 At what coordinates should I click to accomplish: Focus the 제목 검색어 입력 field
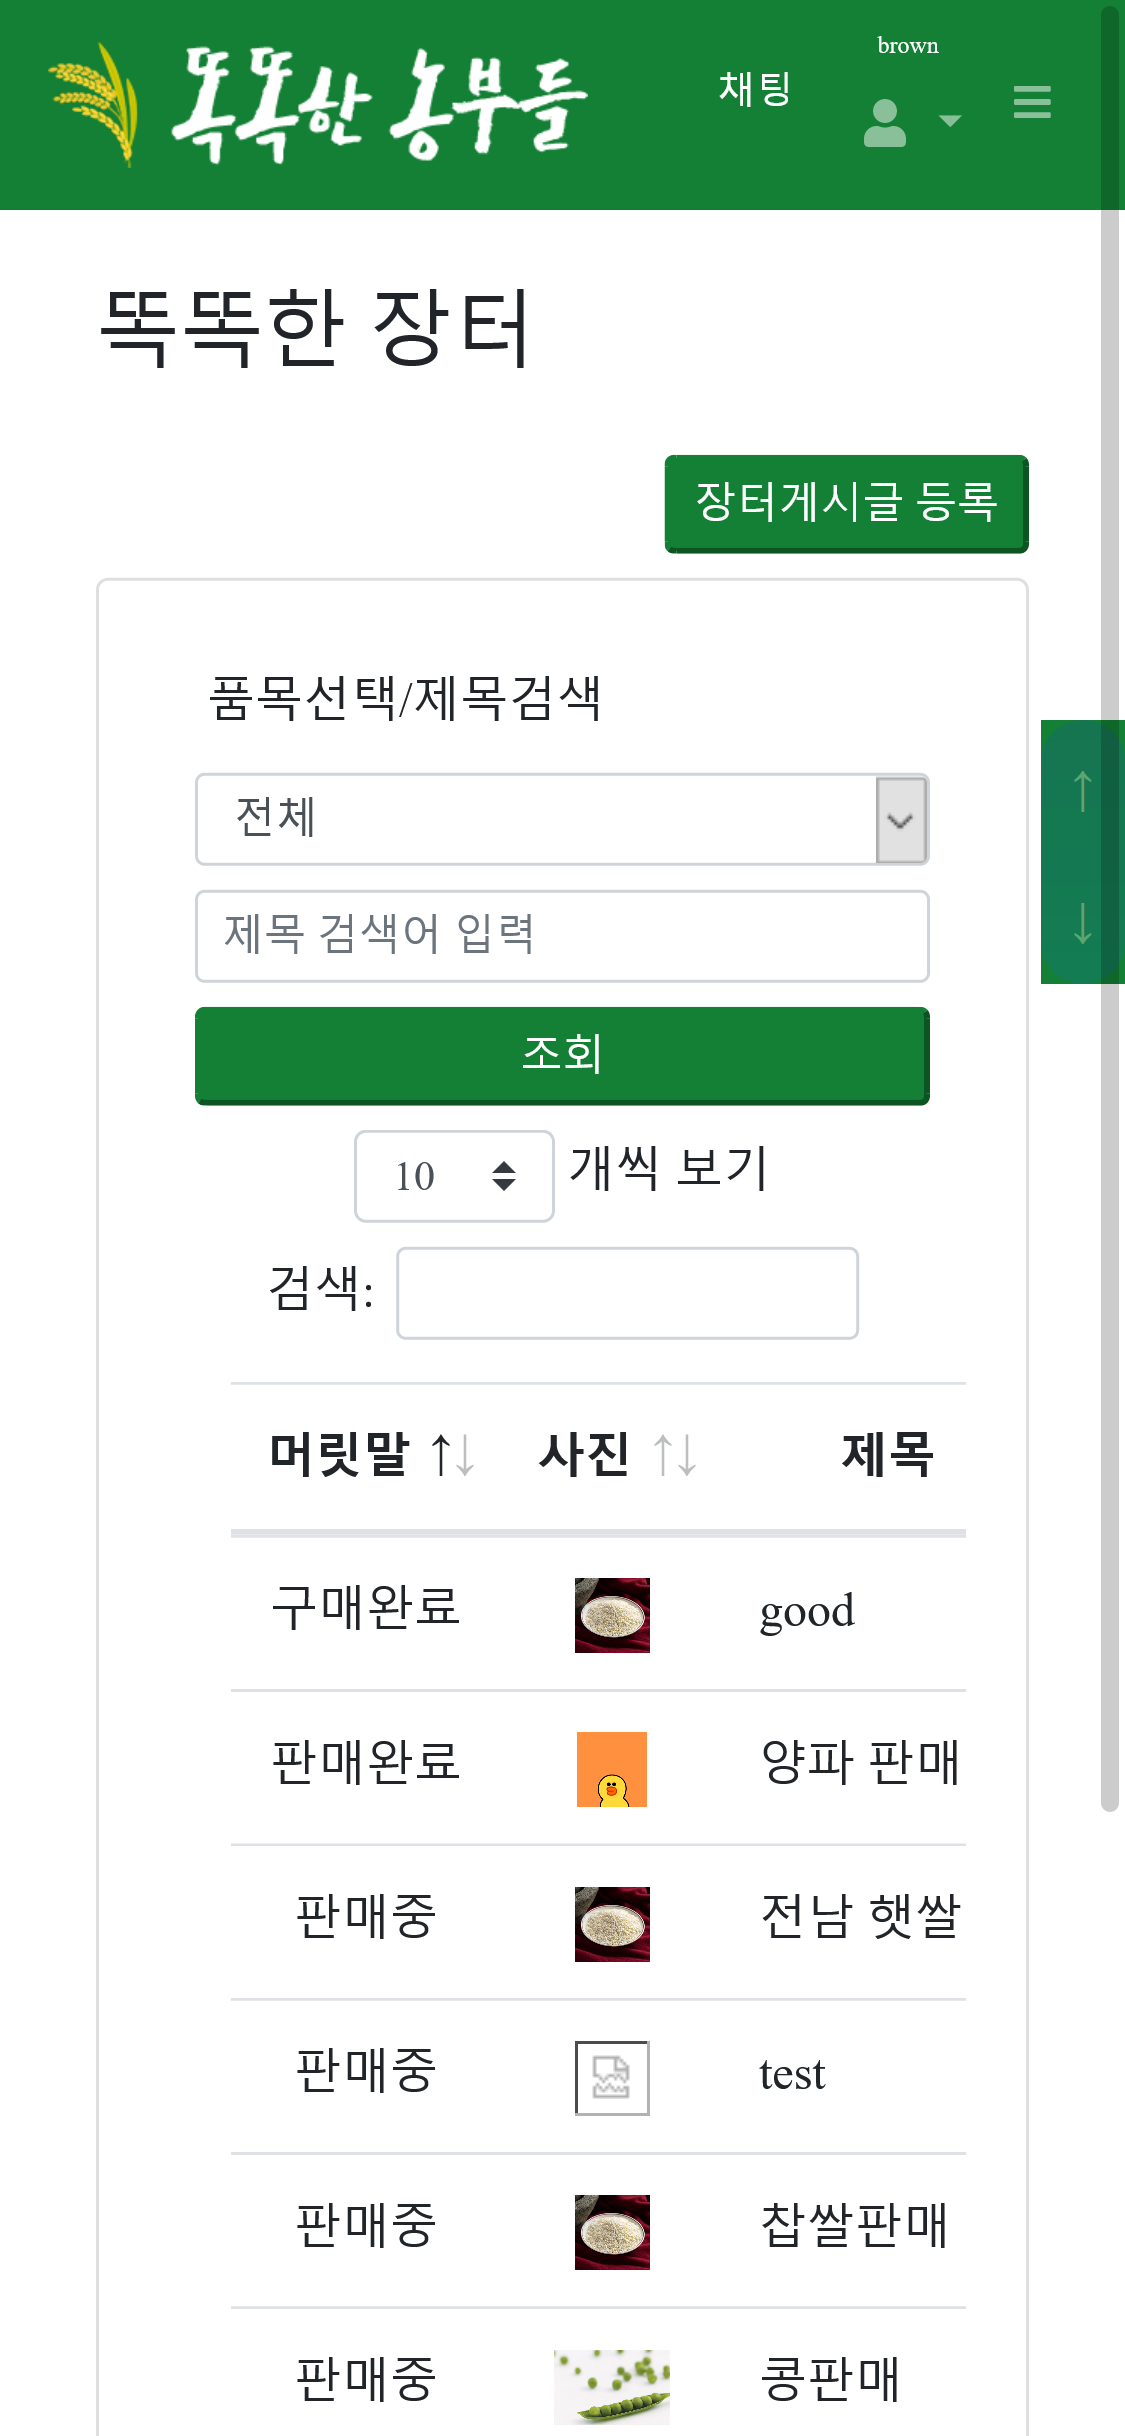click(562, 936)
